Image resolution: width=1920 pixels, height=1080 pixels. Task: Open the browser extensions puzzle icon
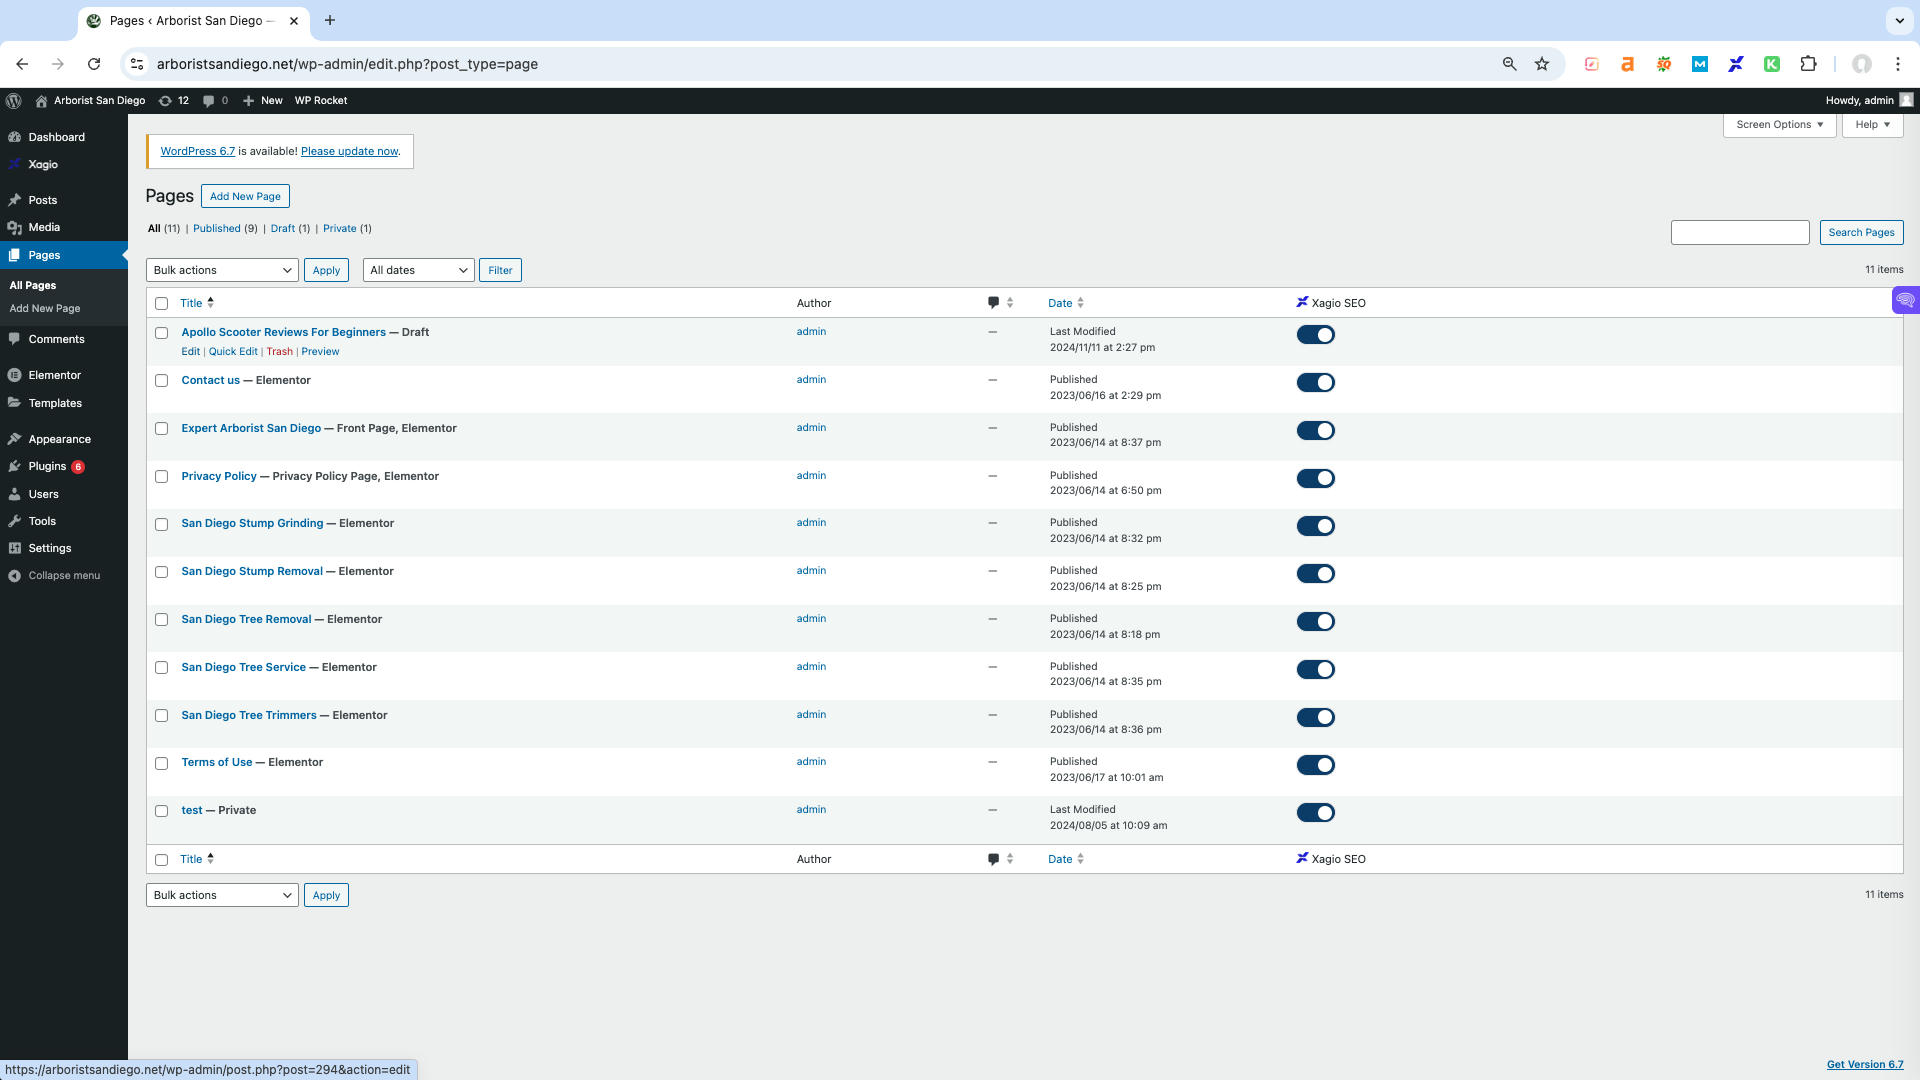[x=1808, y=64]
